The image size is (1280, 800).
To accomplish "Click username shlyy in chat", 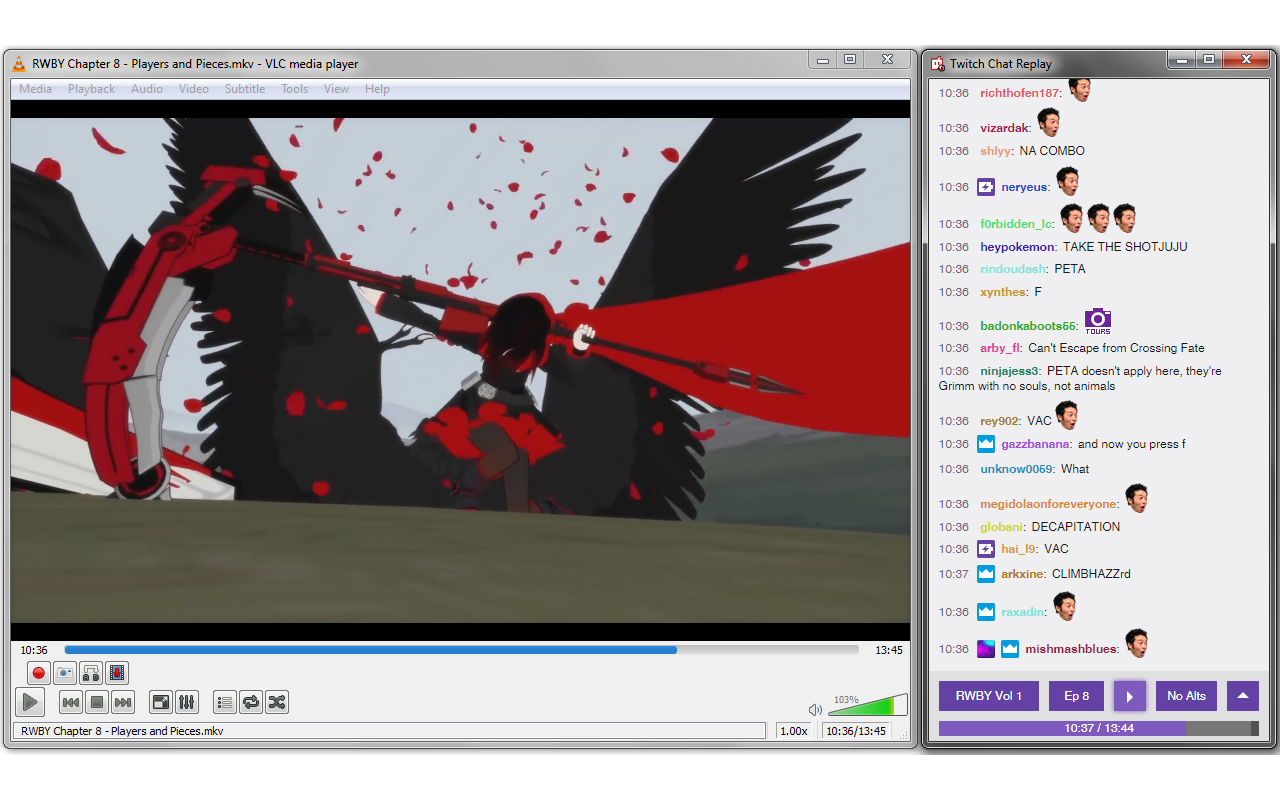I will click(x=995, y=151).
